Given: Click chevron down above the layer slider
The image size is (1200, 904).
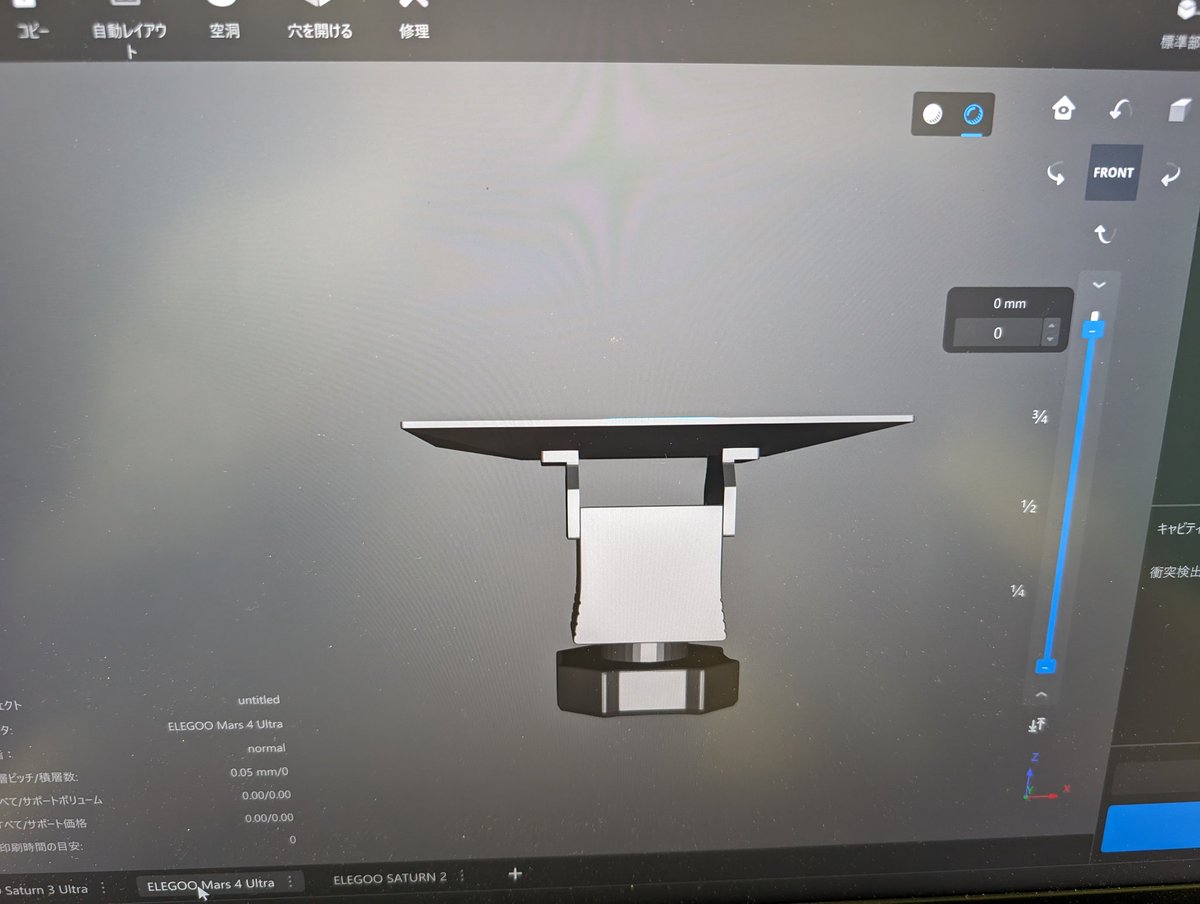Looking at the screenshot, I should pyautogui.click(x=1099, y=285).
